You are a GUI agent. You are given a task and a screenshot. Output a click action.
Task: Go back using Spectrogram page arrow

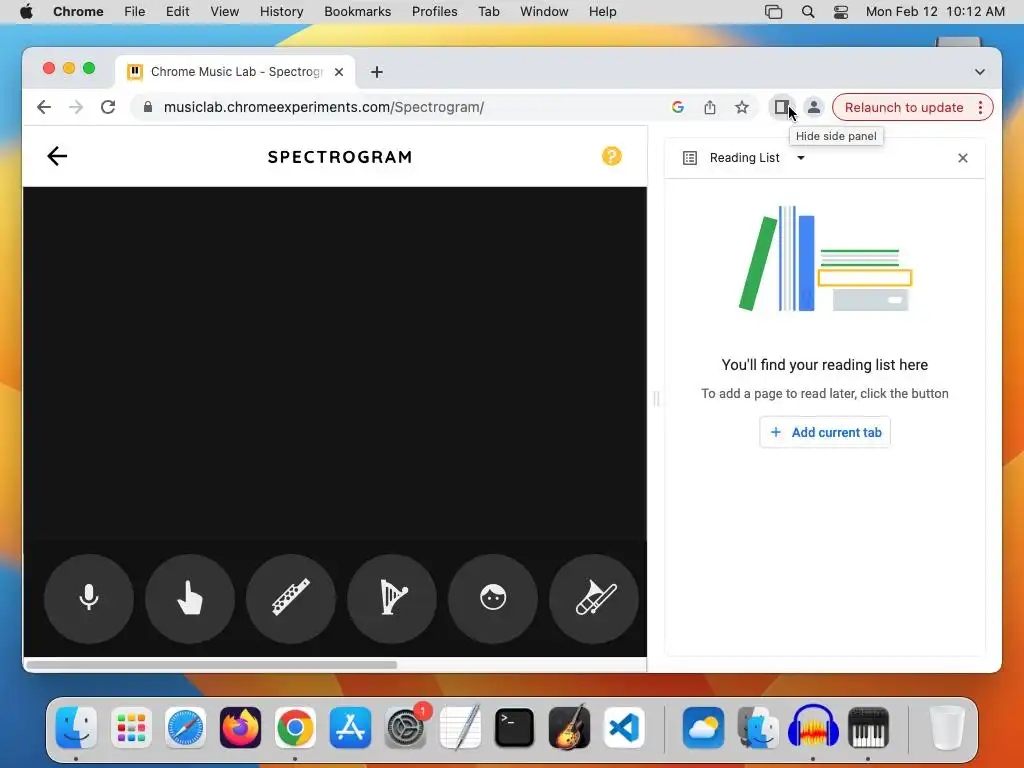pyautogui.click(x=57, y=156)
